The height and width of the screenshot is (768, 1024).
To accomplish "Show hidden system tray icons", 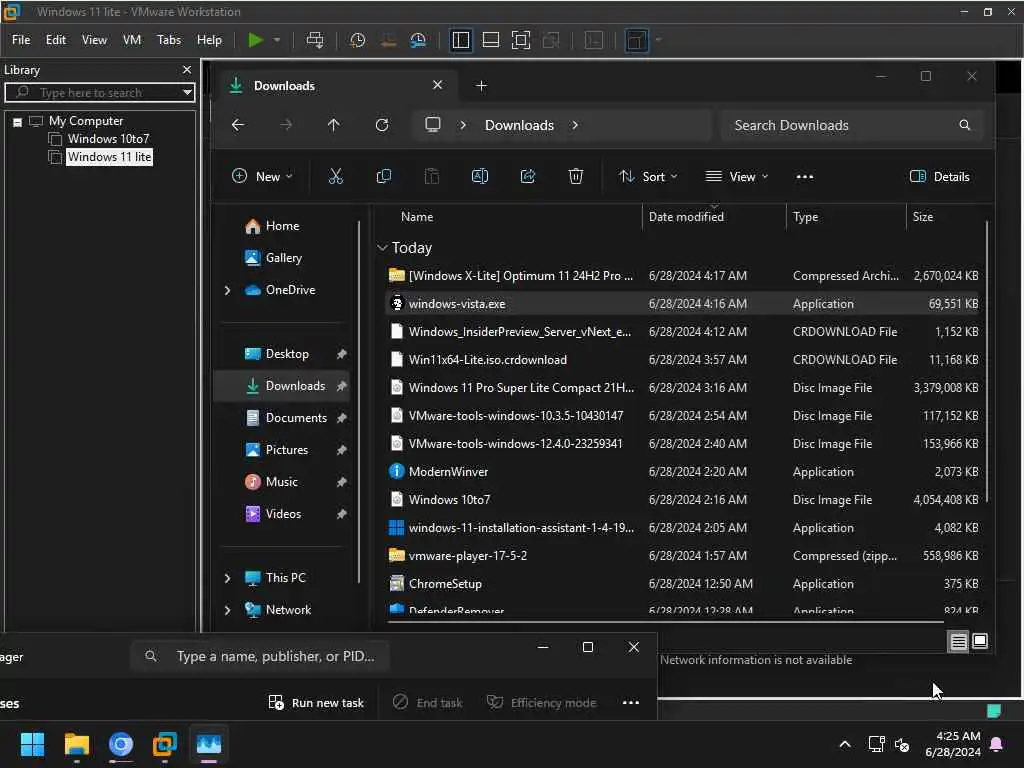I will coord(844,744).
